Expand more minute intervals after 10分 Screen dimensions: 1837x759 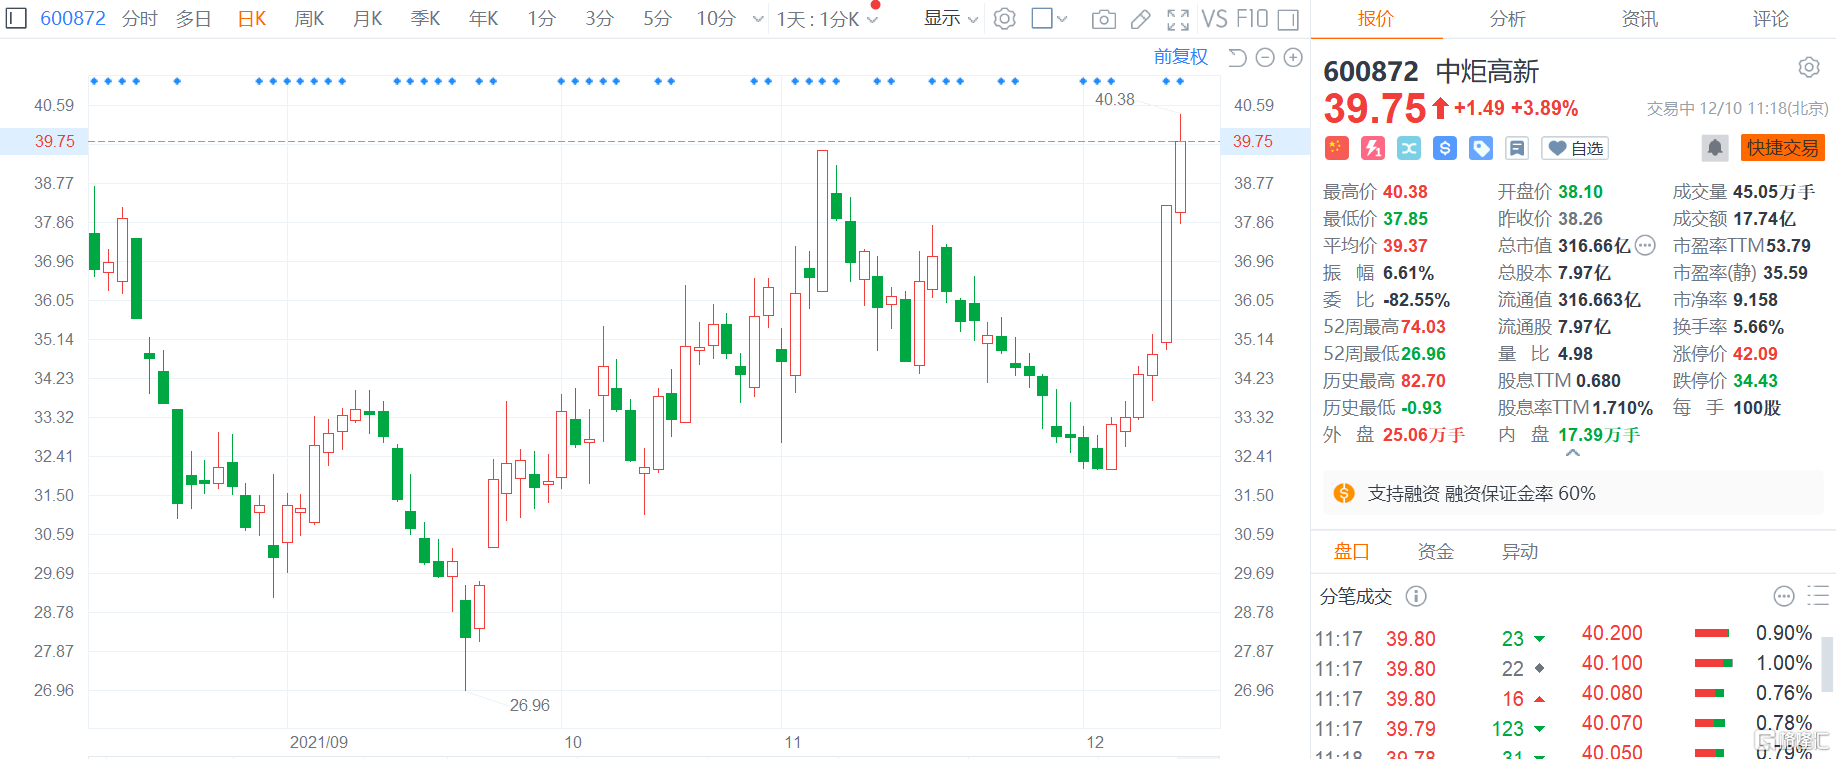tap(758, 19)
